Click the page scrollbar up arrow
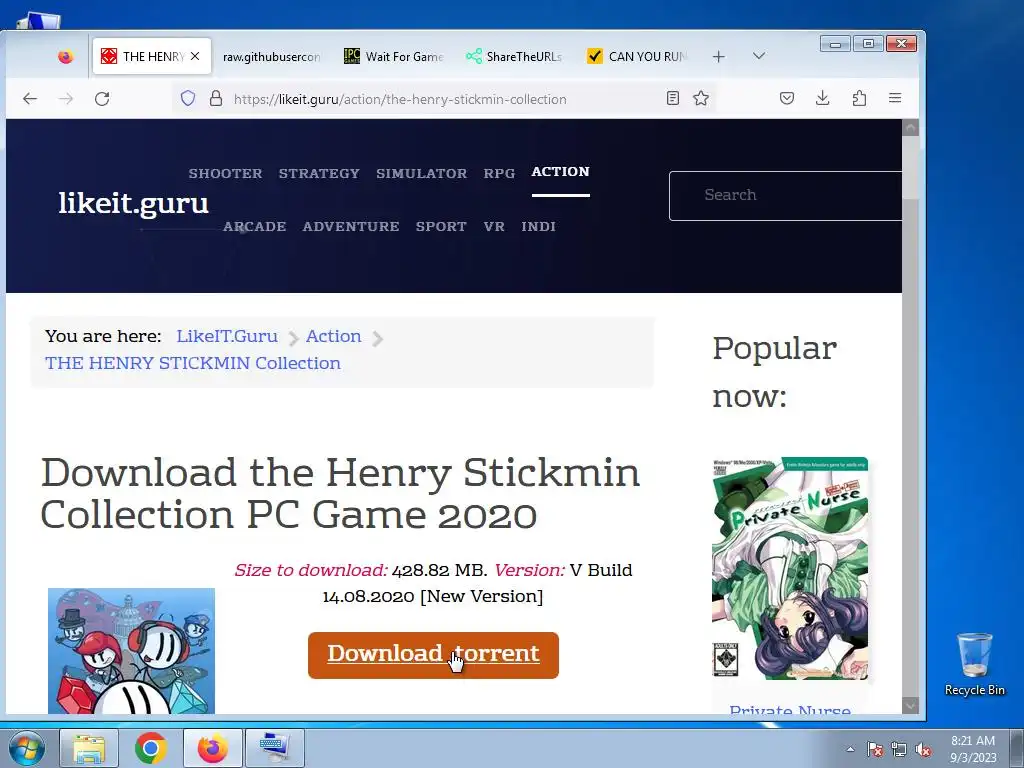Image resolution: width=1024 pixels, height=768 pixels. coord(910,127)
